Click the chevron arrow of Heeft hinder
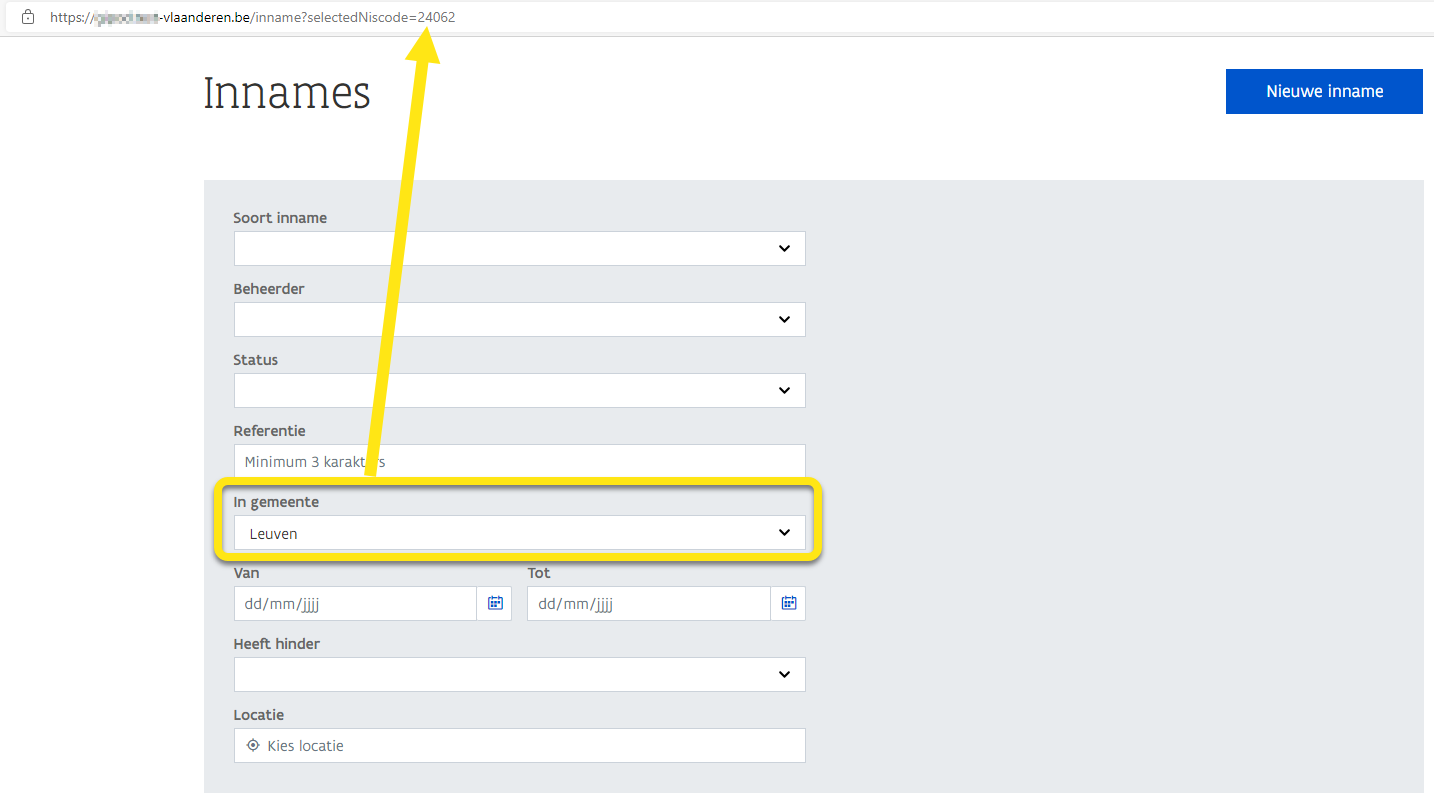 click(784, 675)
